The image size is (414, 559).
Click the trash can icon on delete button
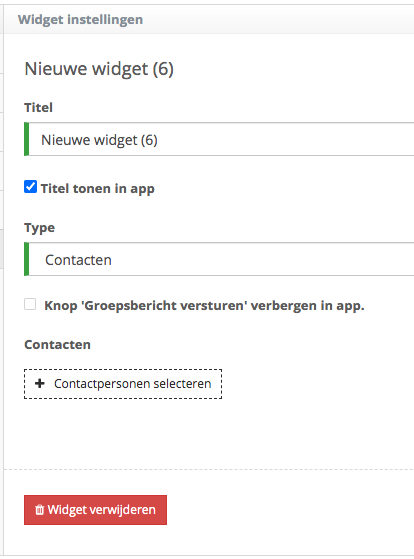[39, 510]
